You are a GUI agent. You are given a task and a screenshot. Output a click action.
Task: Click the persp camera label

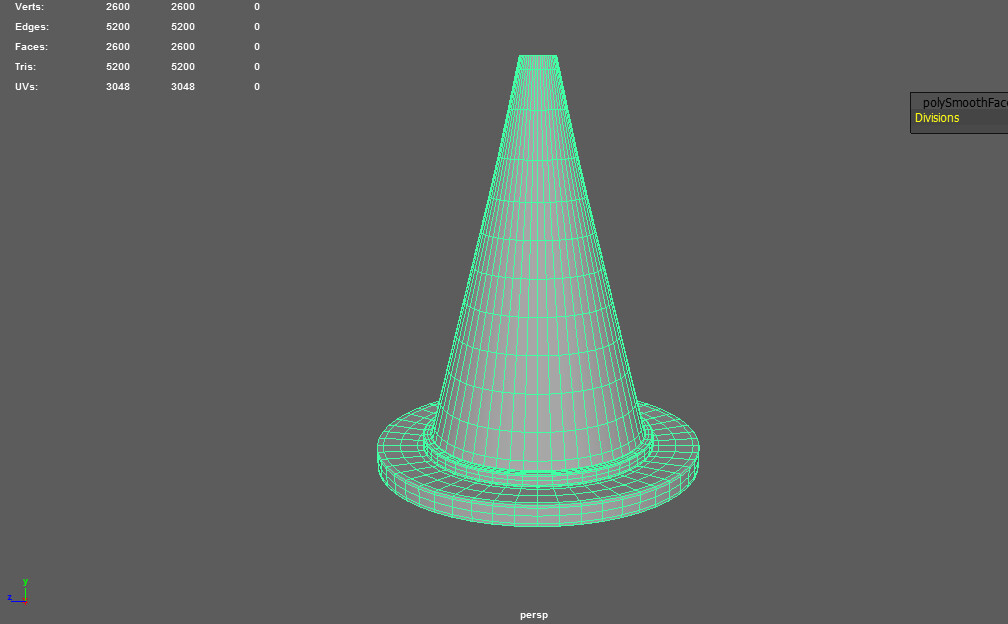click(x=534, y=614)
